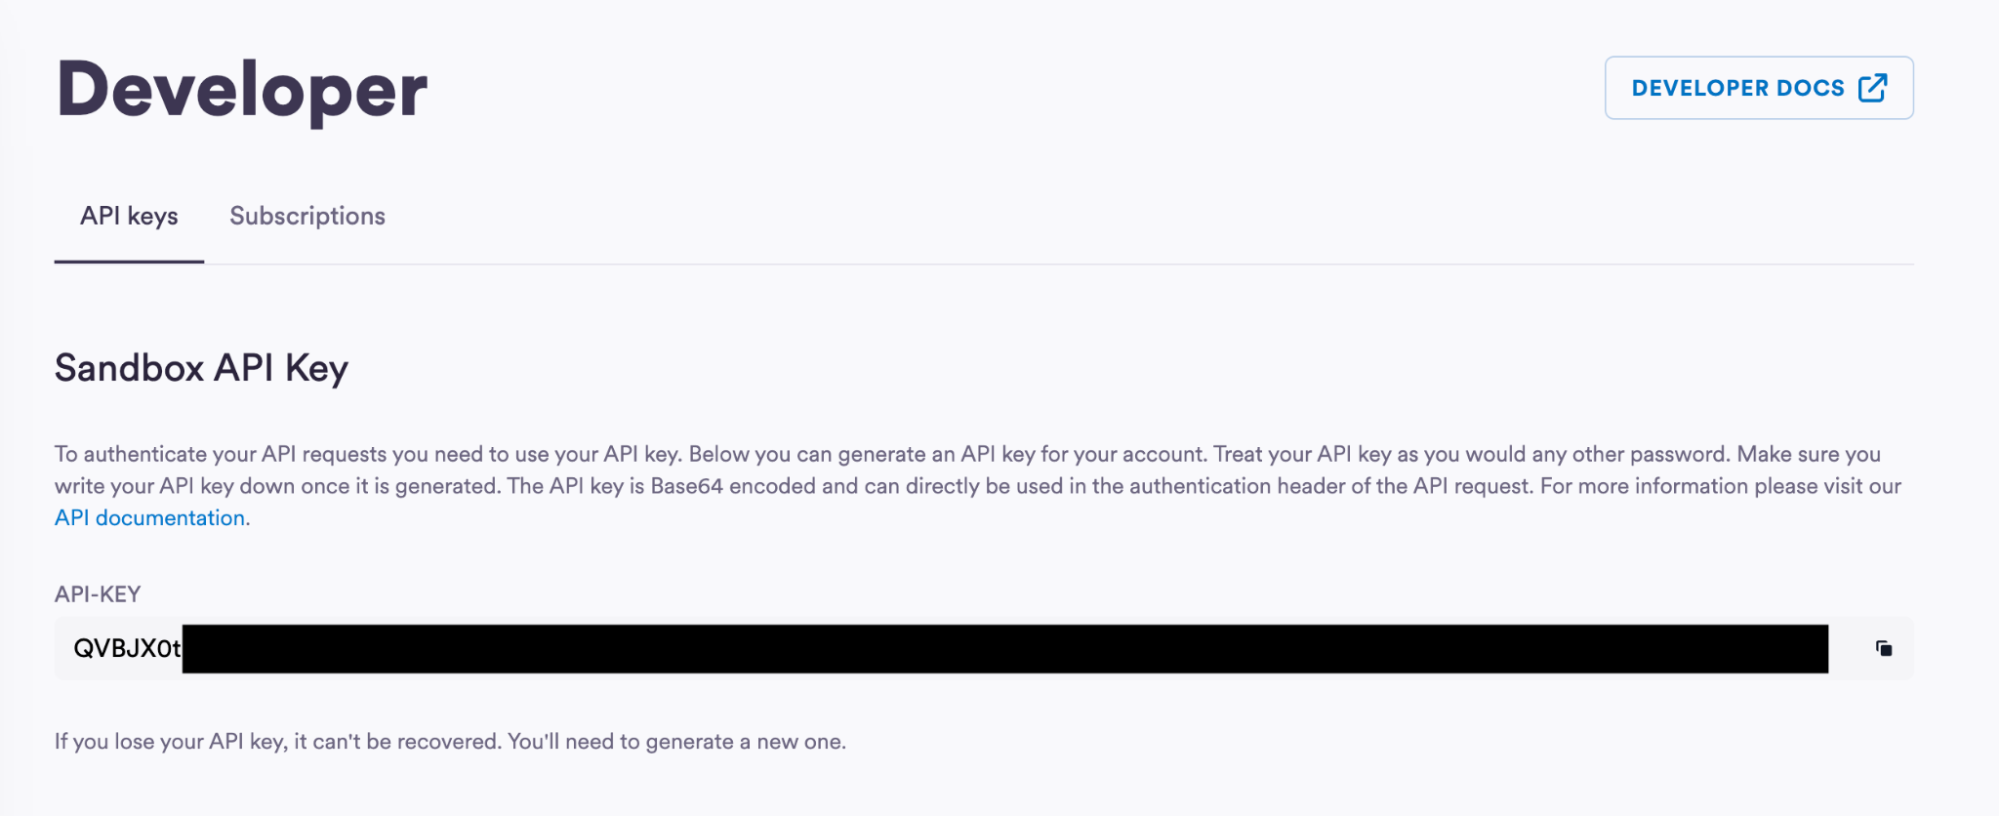Select the API keys tab
This screenshot has height=816, width=1999.
click(129, 216)
